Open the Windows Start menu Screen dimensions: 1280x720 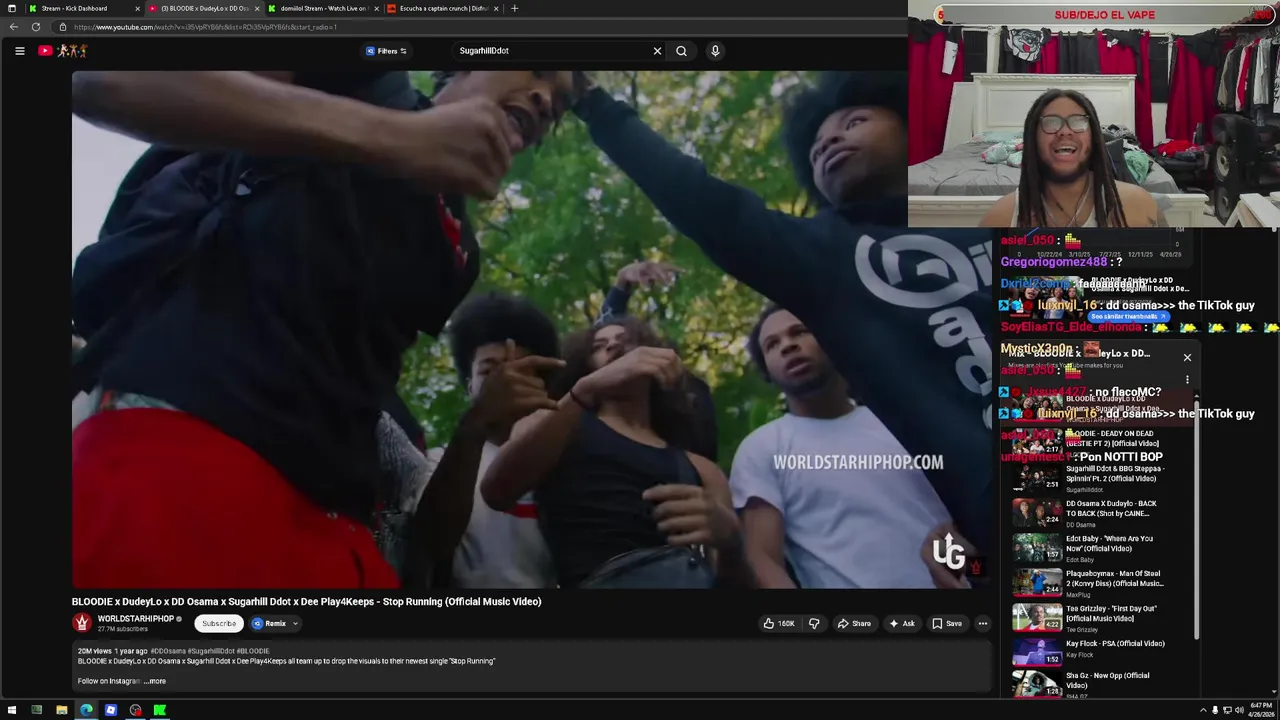(12, 710)
